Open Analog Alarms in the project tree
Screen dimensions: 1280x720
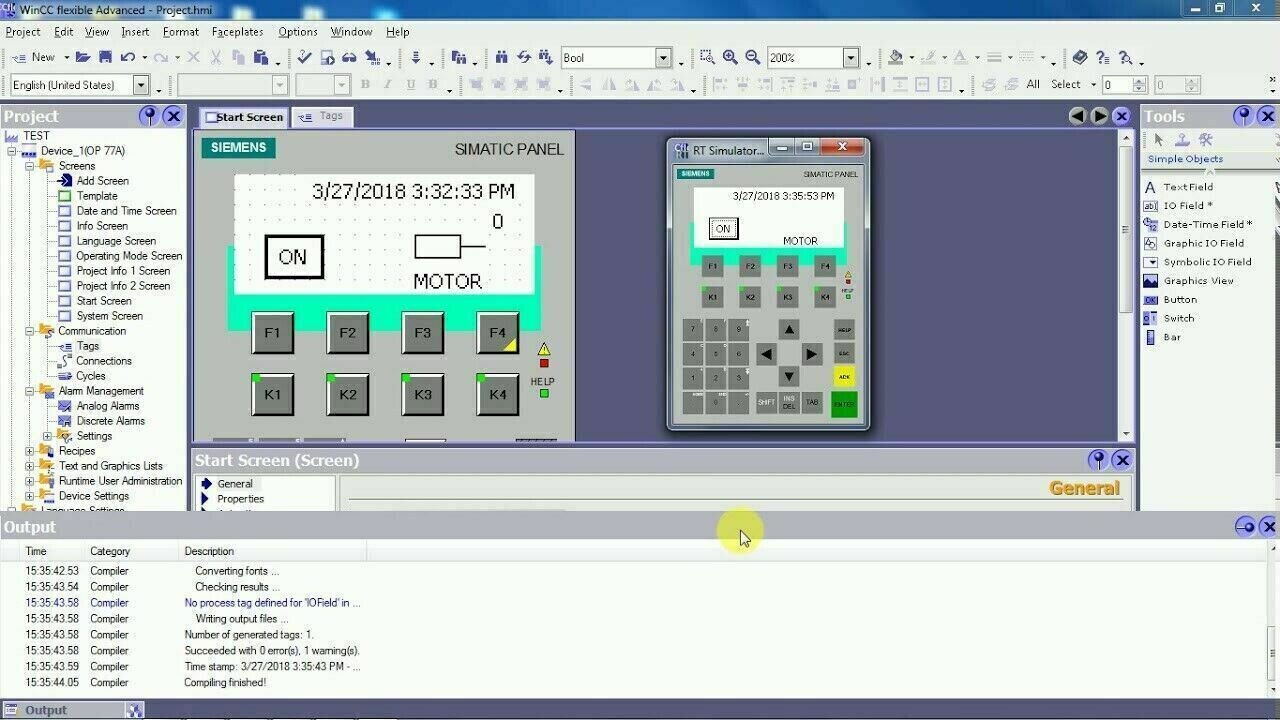click(x=107, y=406)
